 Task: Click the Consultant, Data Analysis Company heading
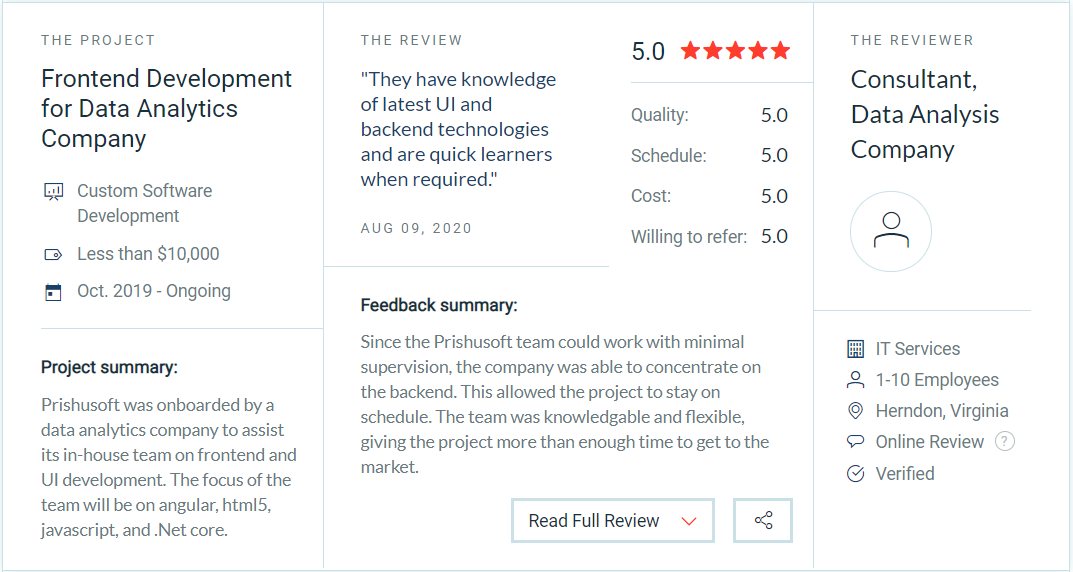pos(925,114)
